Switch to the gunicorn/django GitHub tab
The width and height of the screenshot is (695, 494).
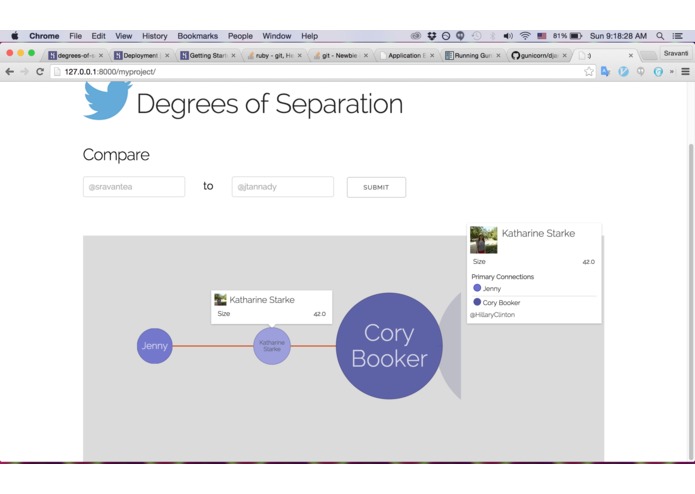[539, 55]
